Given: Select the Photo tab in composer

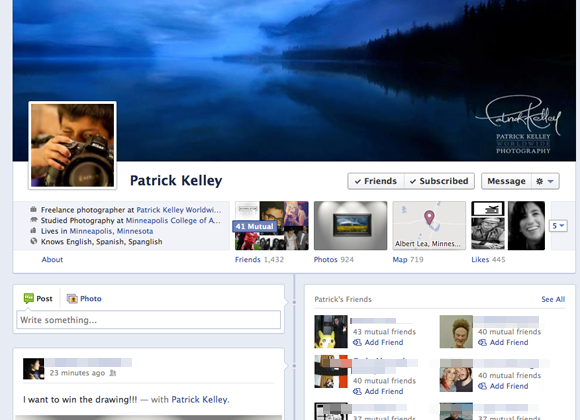Looking at the screenshot, I should click(84, 298).
